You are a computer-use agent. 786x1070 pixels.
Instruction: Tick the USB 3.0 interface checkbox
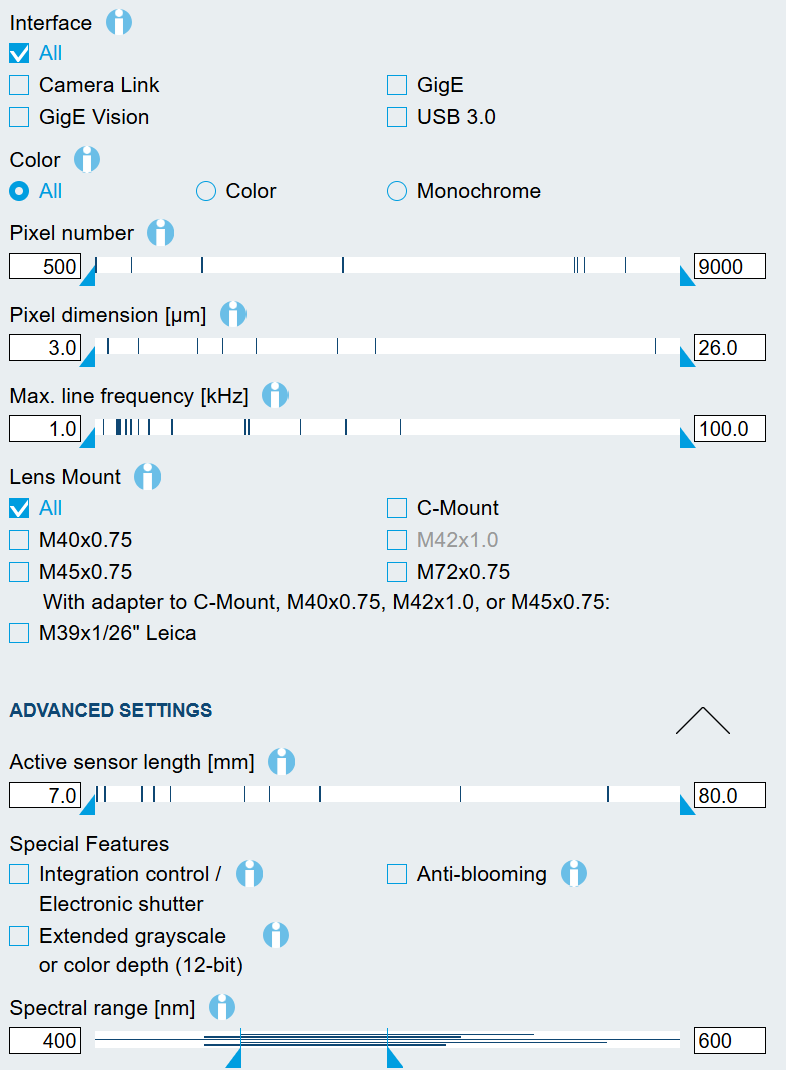[397, 117]
